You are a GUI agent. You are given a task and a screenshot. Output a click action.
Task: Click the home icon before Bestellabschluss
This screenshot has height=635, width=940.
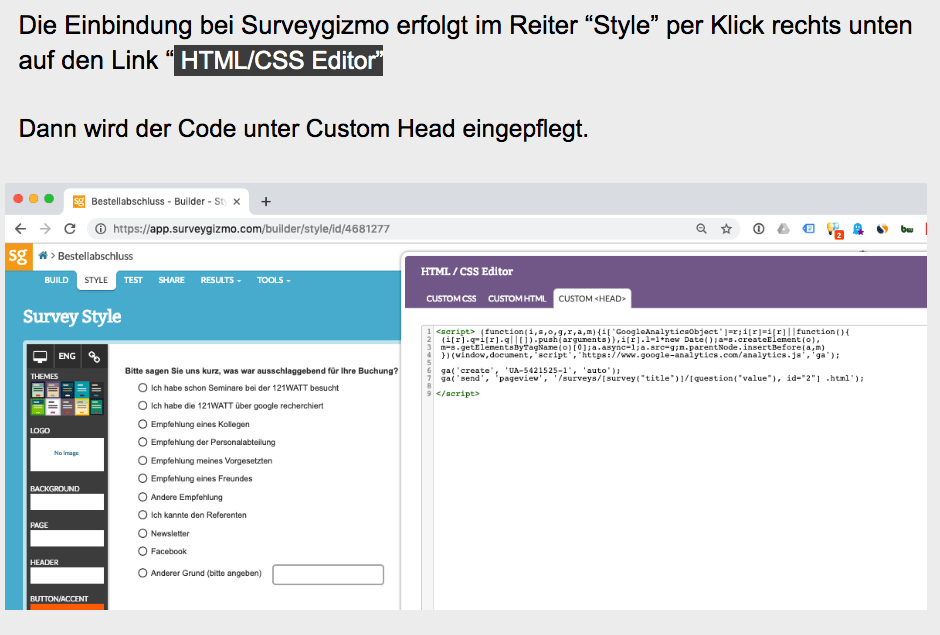[x=43, y=256]
